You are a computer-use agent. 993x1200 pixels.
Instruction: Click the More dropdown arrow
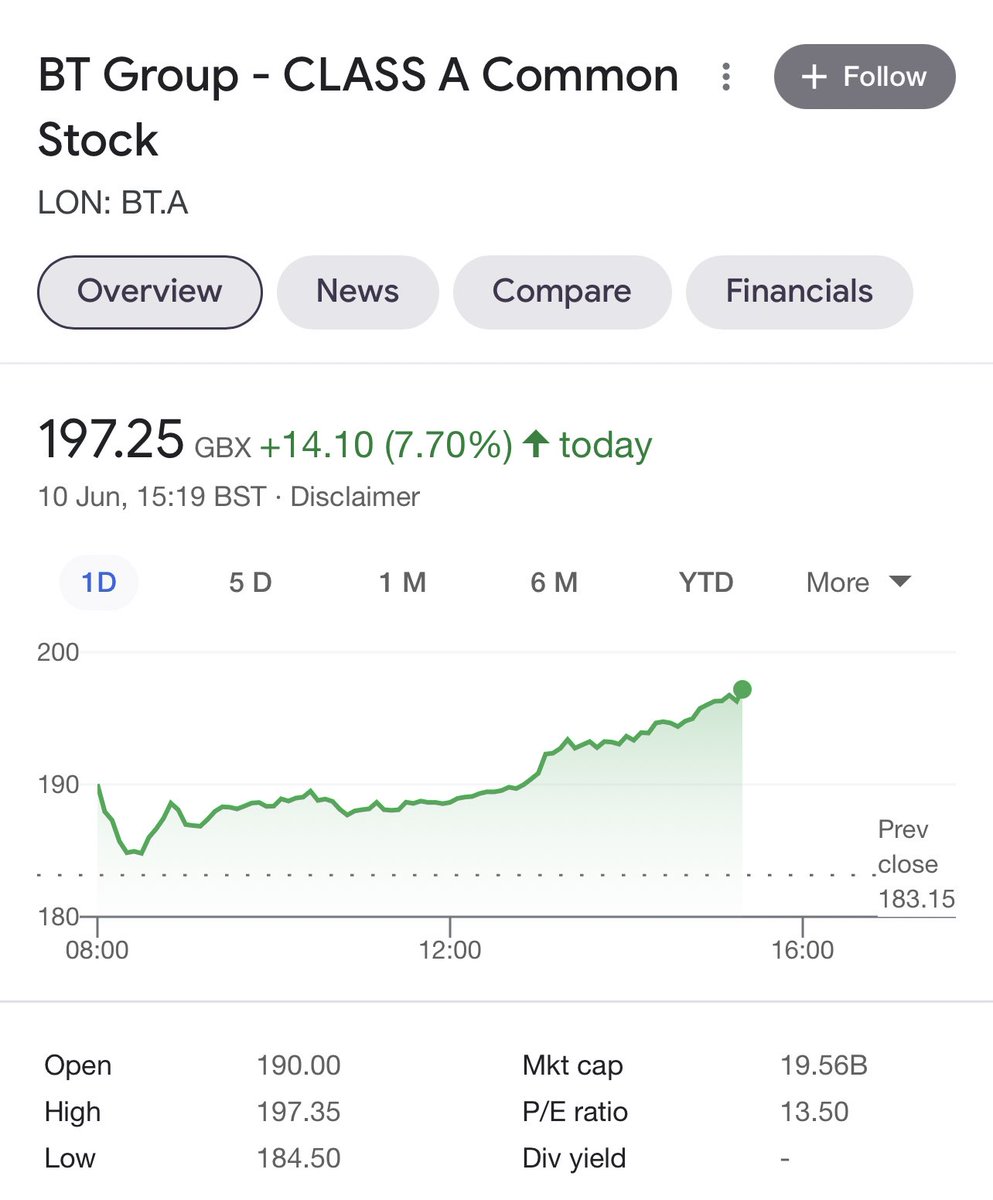point(900,582)
